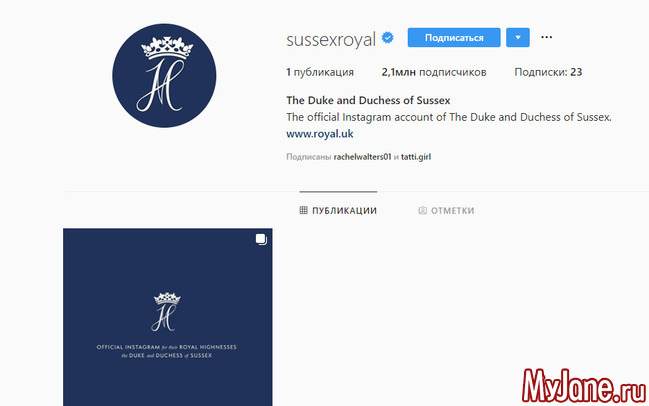
Task: Click the tagged-photo icon beside ОТМЕТКИ
Action: pos(422,210)
